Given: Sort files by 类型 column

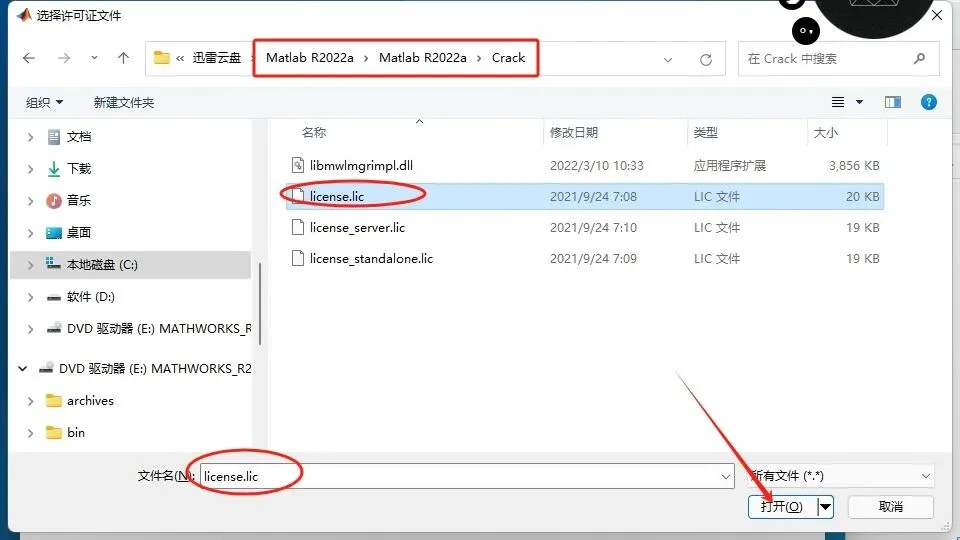Looking at the screenshot, I should [x=705, y=132].
